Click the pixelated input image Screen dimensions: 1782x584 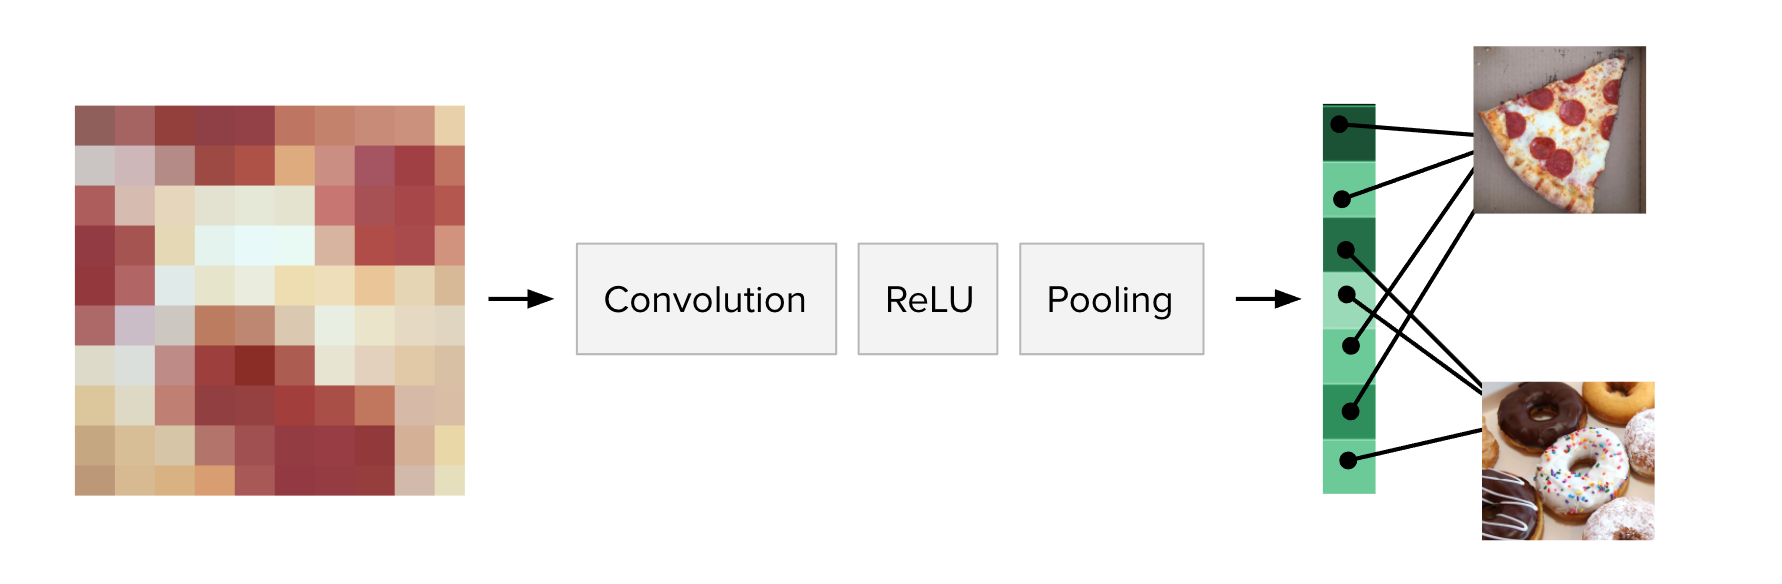tap(270, 300)
